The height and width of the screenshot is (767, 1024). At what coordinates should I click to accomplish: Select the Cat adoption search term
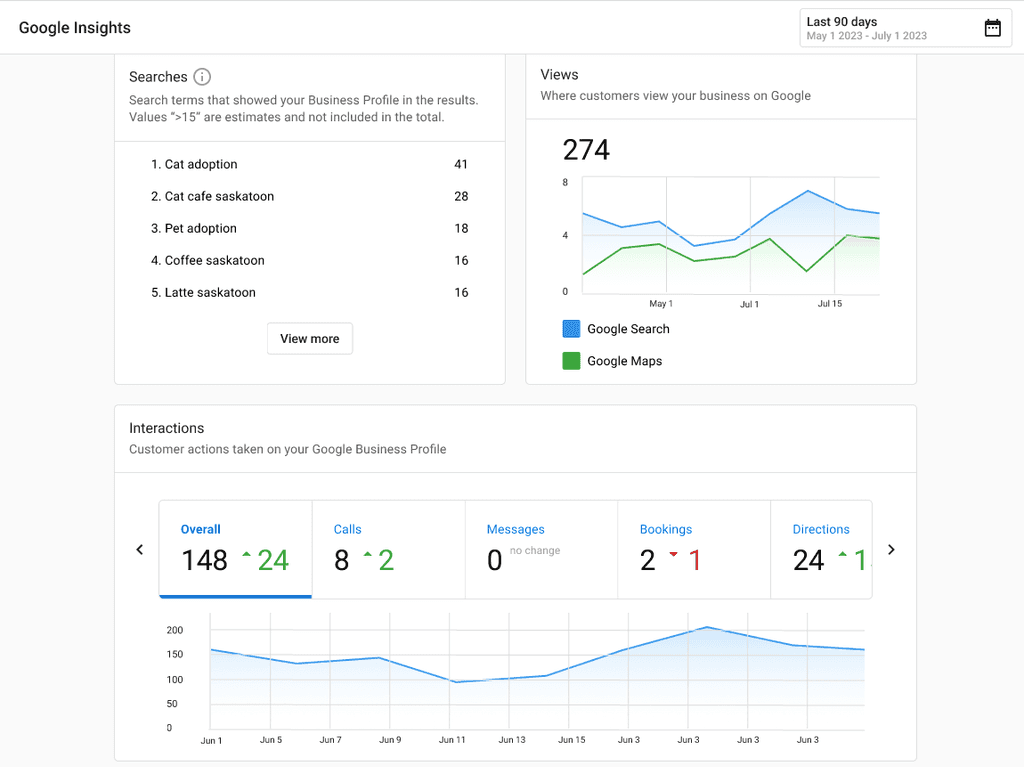(x=200, y=164)
